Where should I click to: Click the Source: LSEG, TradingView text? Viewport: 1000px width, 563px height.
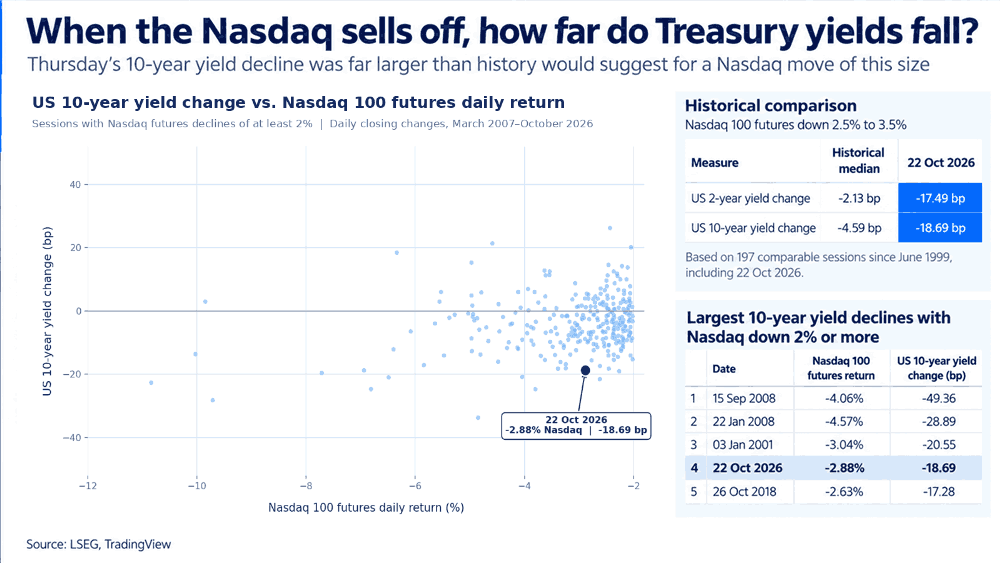[98, 544]
